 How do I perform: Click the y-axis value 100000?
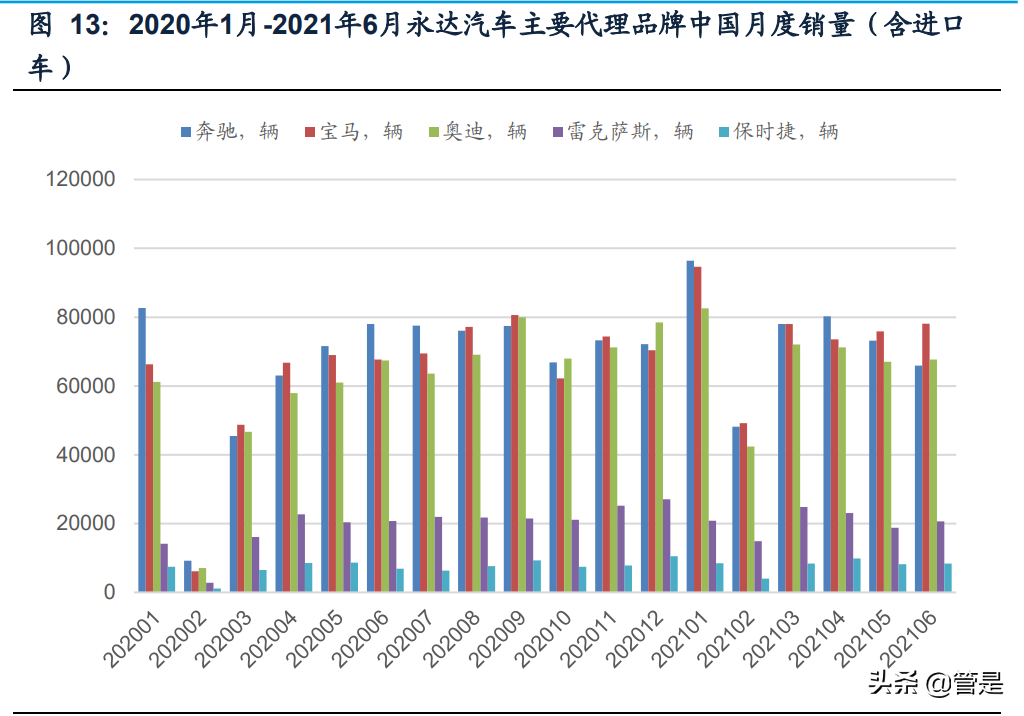(x=80, y=248)
